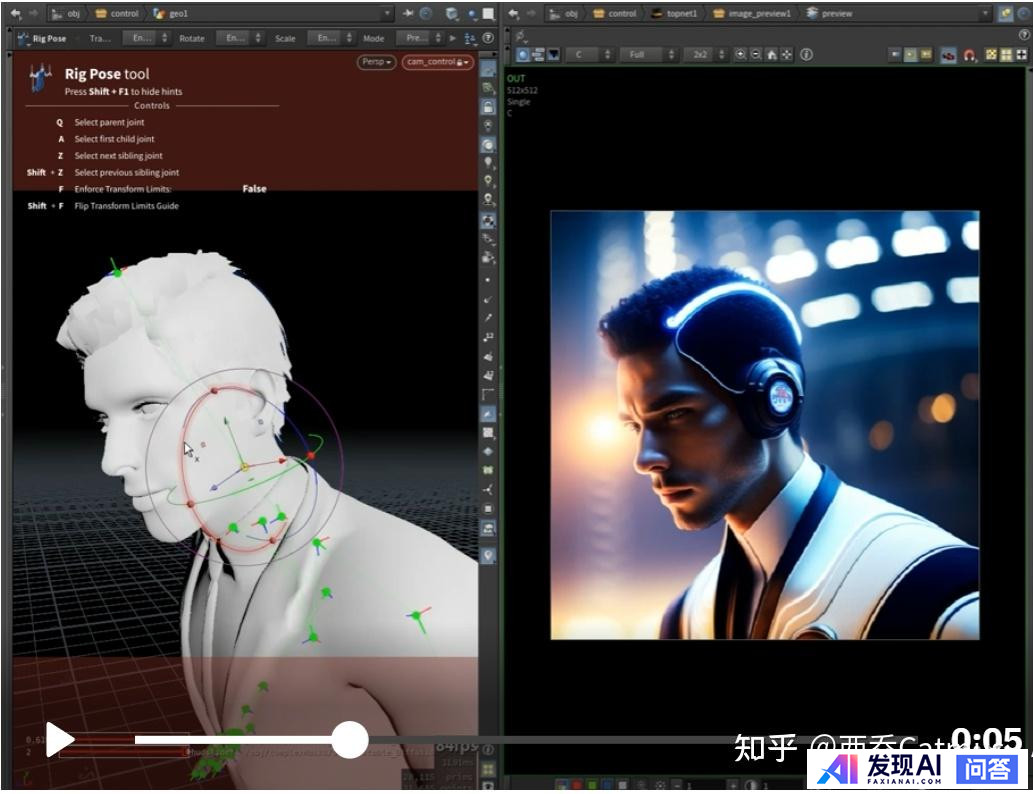This screenshot has width=1033, height=794.
Task: Toggle Enforce Transform Limits False value
Action: [x=254, y=189]
